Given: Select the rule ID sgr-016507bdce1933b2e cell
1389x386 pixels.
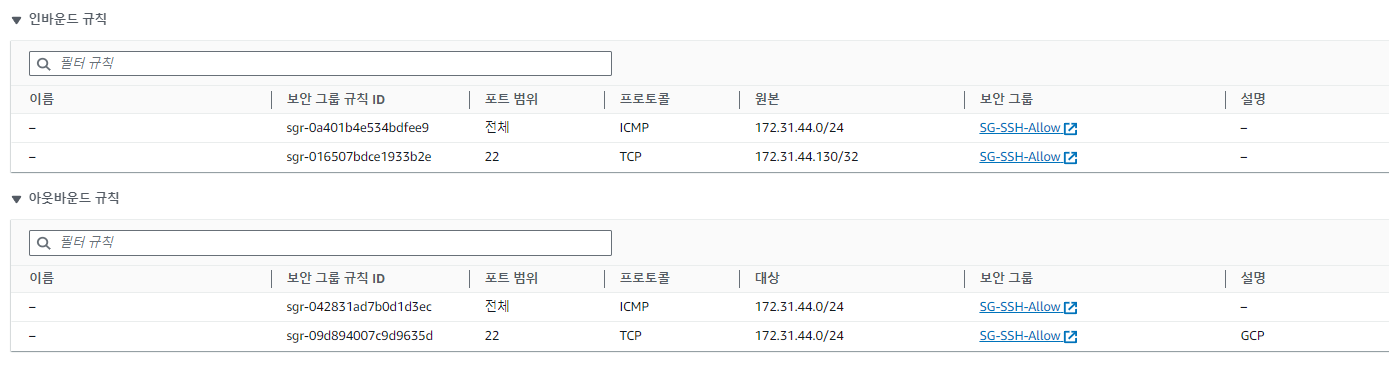Looking at the screenshot, I should [359, 157].
